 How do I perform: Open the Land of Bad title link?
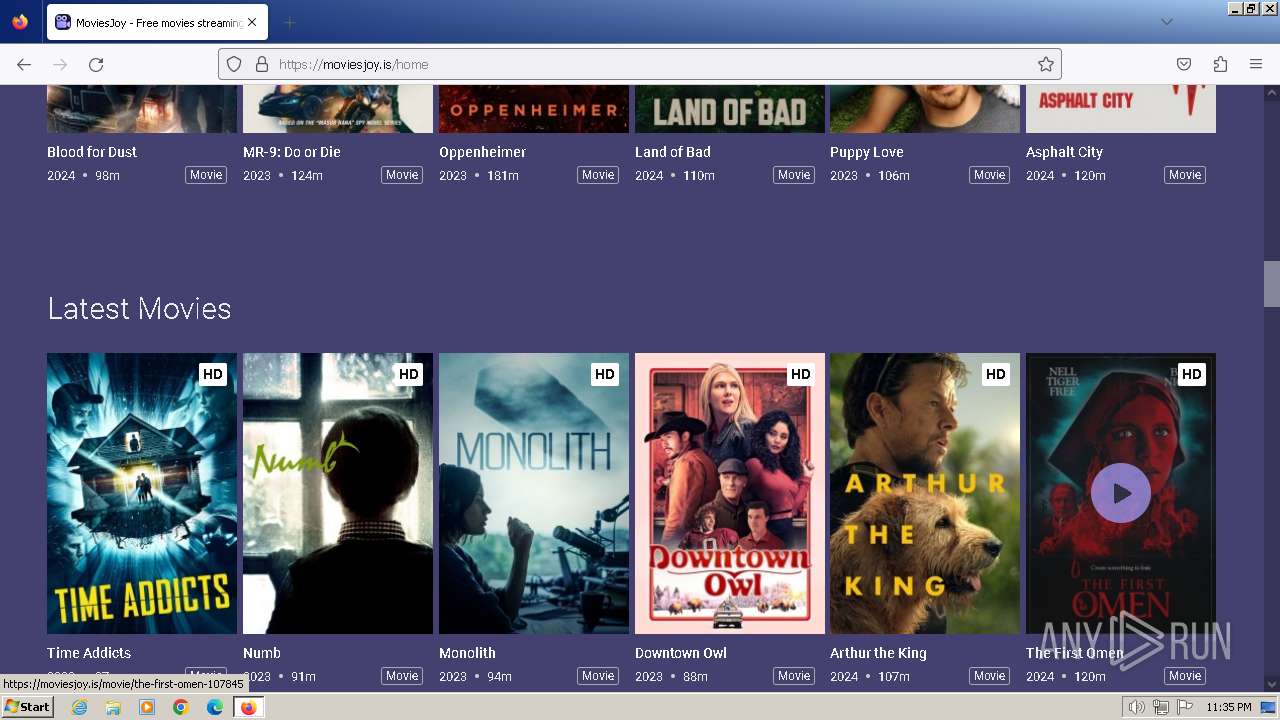coord(673,152)
